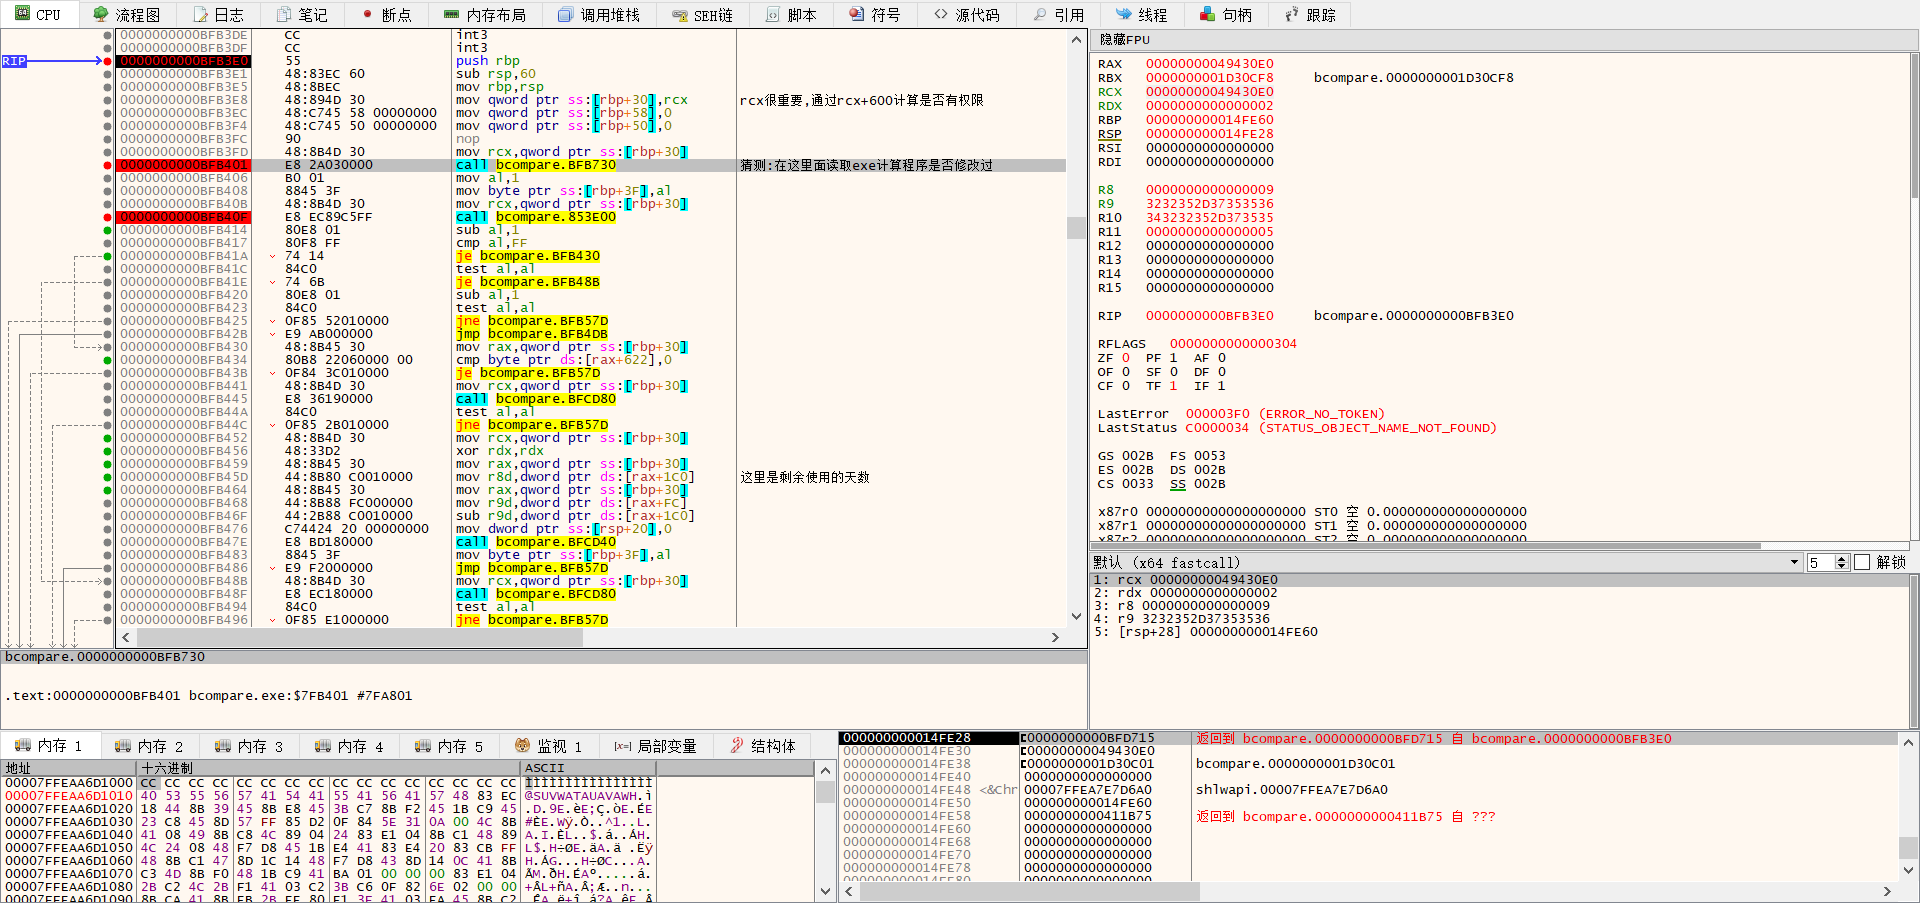The width and height of the screenshot is (1920, 903).
Task: Switch to the 内存 1 dump tab
Action: pyautogui.click(x=49, y=746)
